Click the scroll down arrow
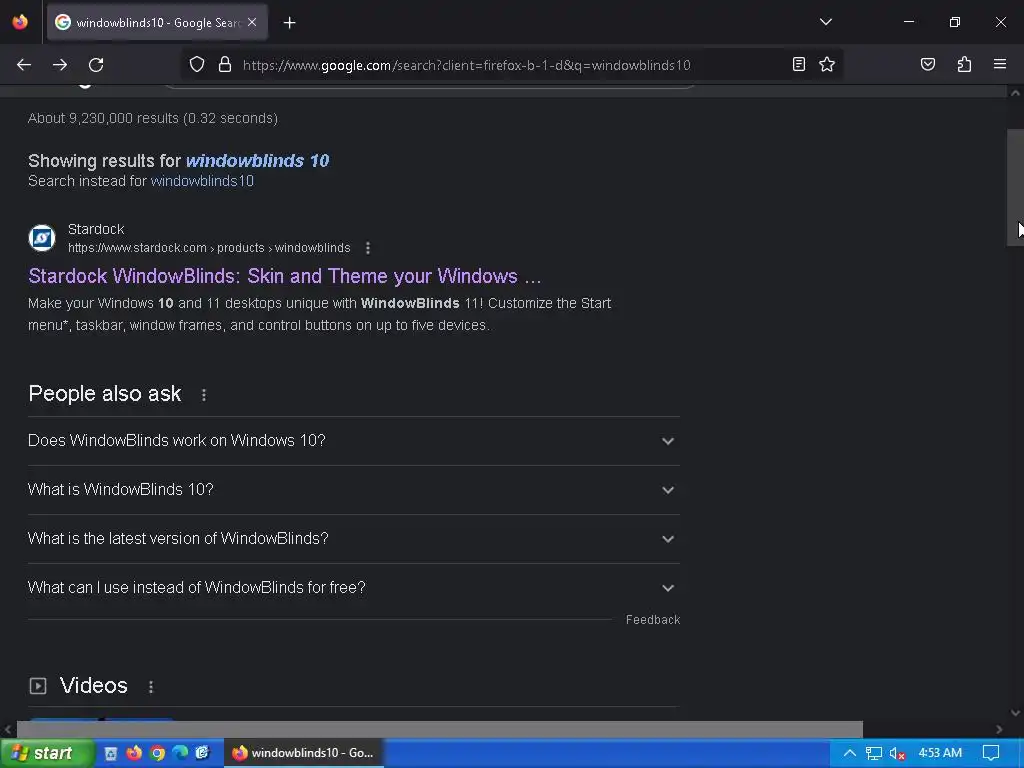 1015,712
